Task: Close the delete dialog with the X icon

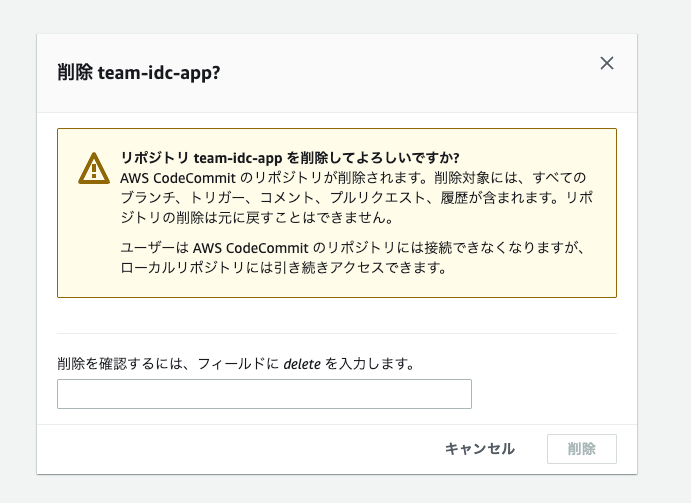Action: (606, 63)
